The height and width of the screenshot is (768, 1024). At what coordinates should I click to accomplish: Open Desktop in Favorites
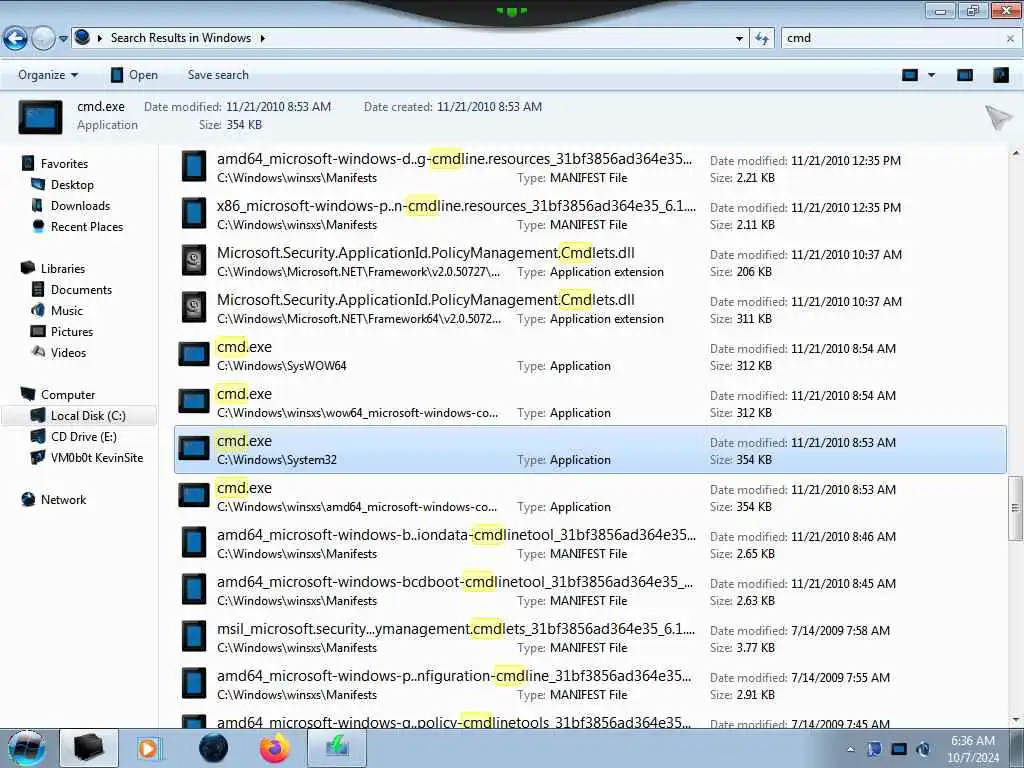point(72,185)
